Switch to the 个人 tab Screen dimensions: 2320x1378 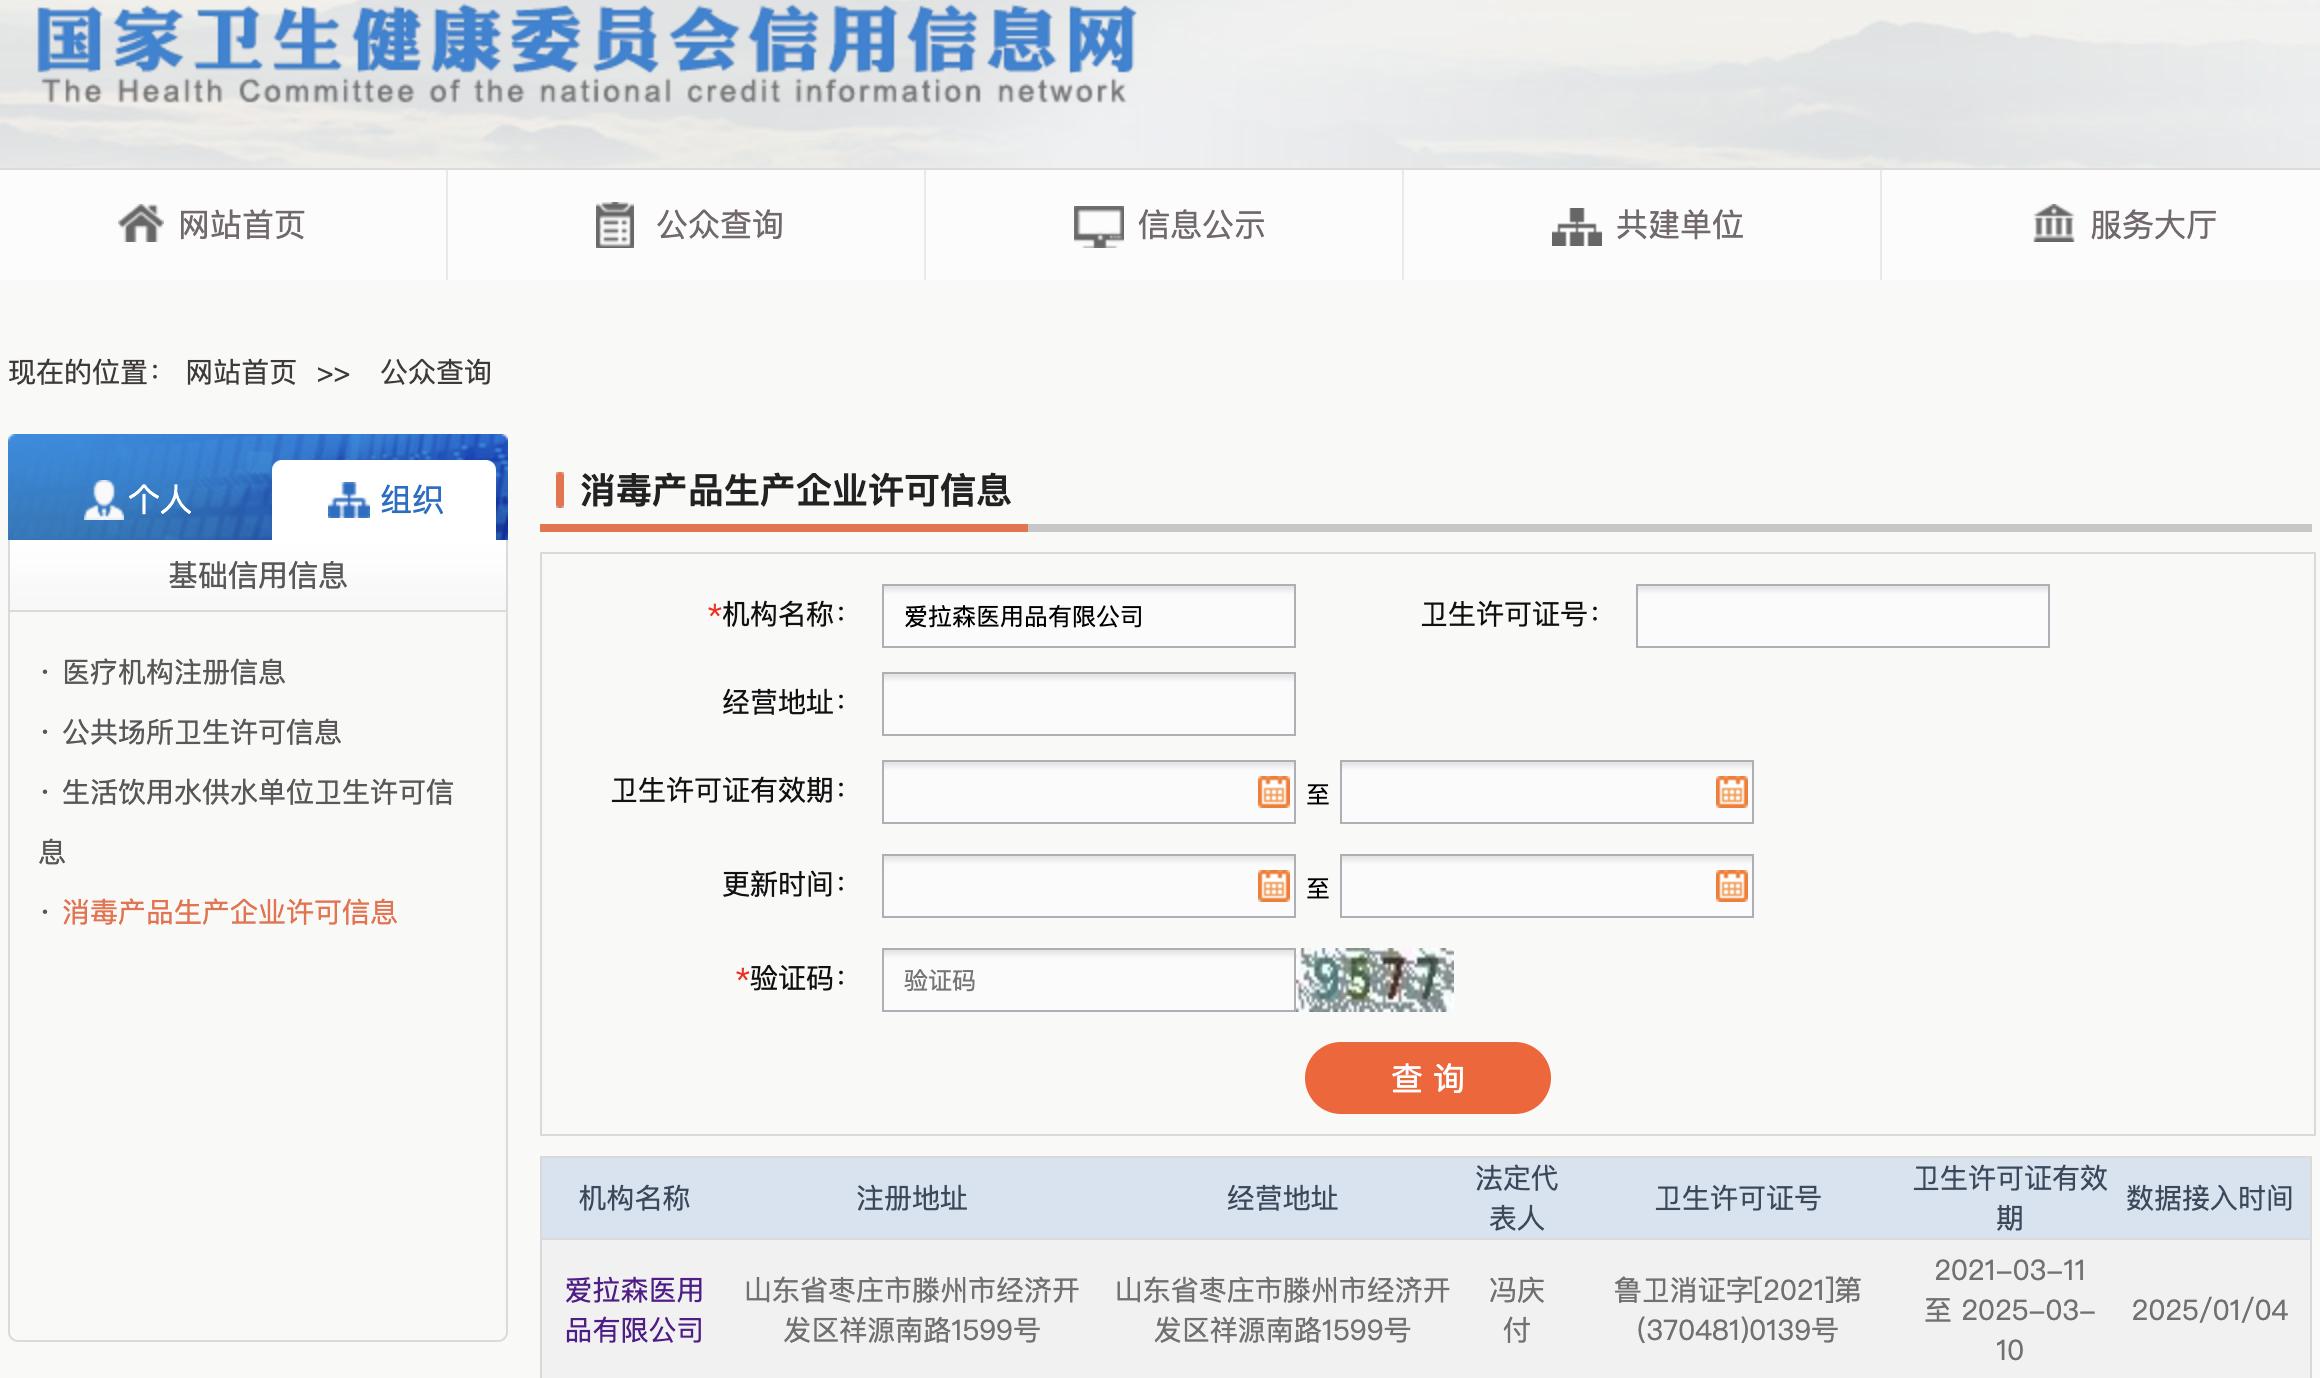click(x=139, y=499)
